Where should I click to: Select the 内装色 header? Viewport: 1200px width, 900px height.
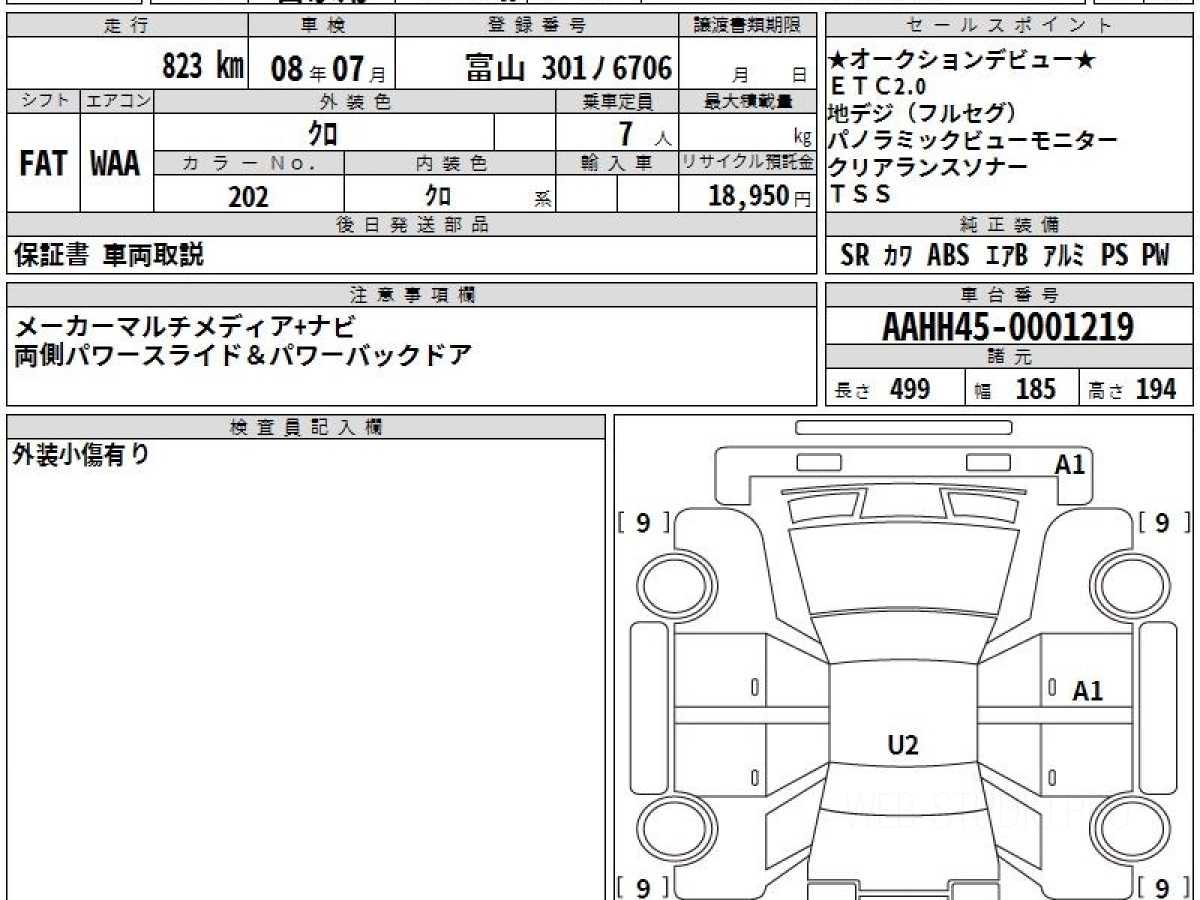coord(450,163)
